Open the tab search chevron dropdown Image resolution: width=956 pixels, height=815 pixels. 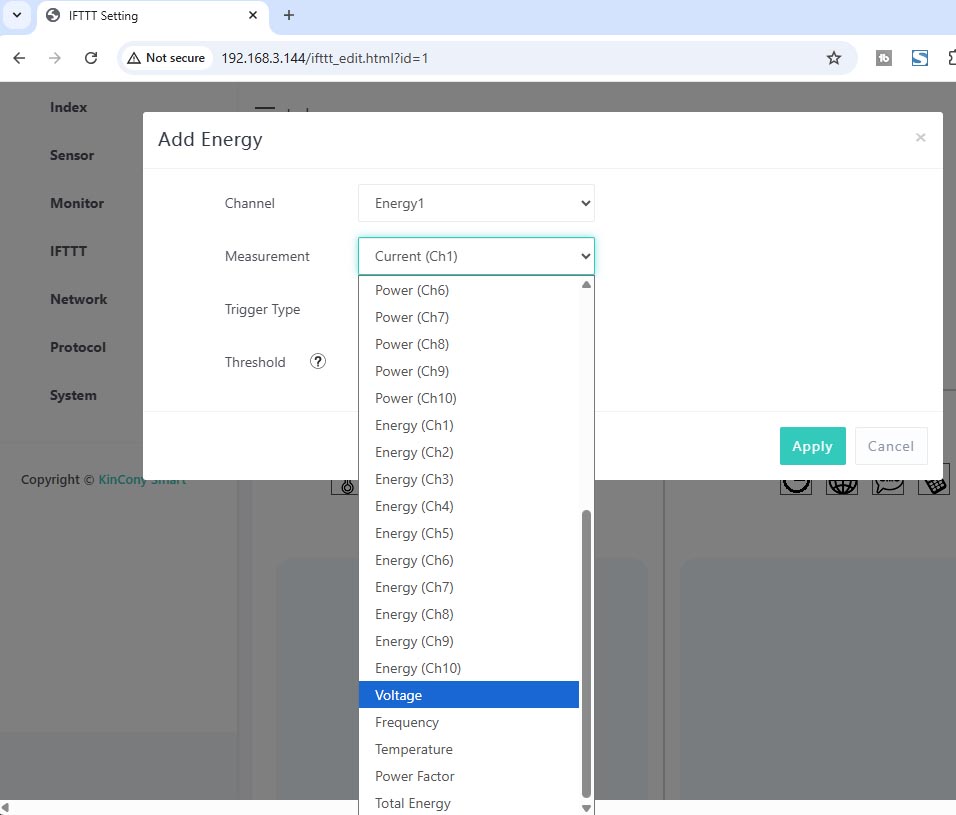17,15
